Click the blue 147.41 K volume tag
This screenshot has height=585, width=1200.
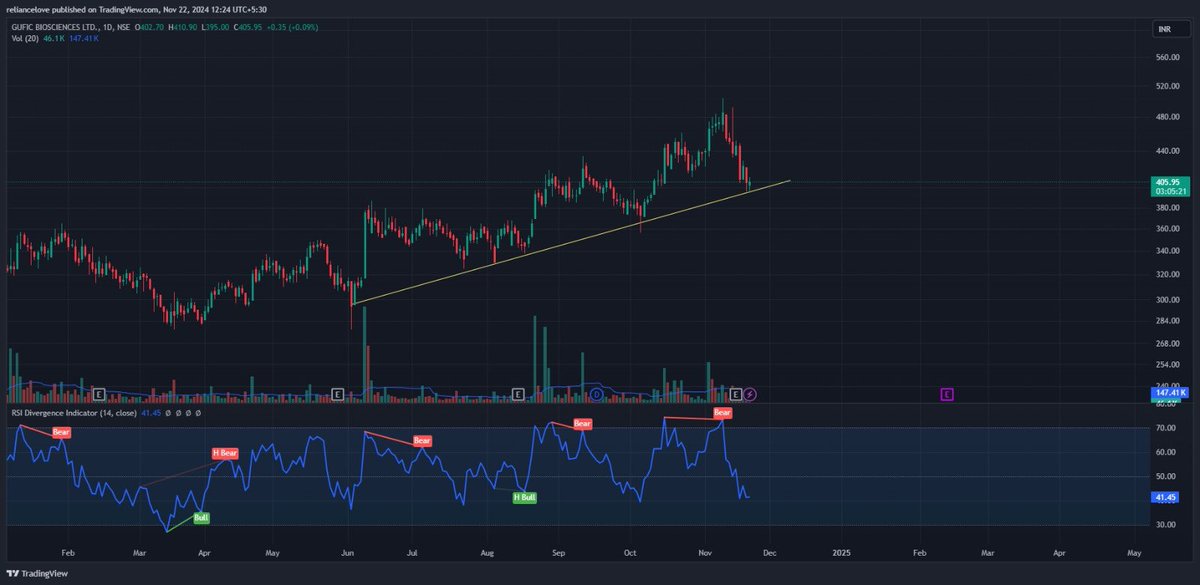pos(1169,394)
